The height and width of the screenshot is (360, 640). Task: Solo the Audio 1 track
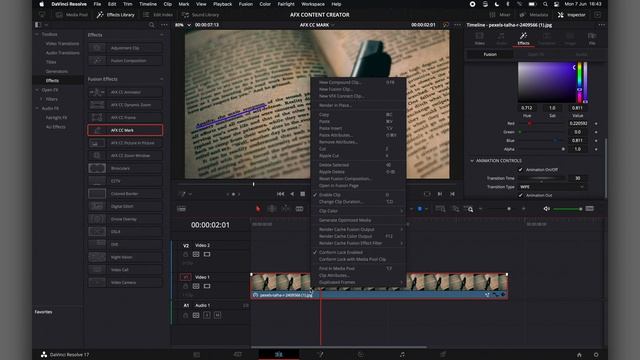coord(207,315)
